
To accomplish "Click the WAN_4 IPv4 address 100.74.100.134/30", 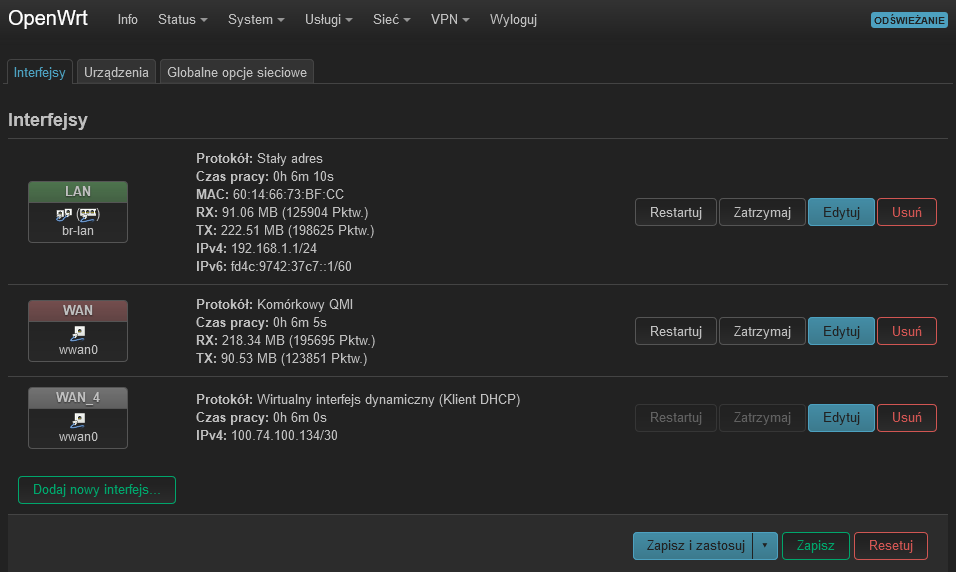I will [284, 435].
